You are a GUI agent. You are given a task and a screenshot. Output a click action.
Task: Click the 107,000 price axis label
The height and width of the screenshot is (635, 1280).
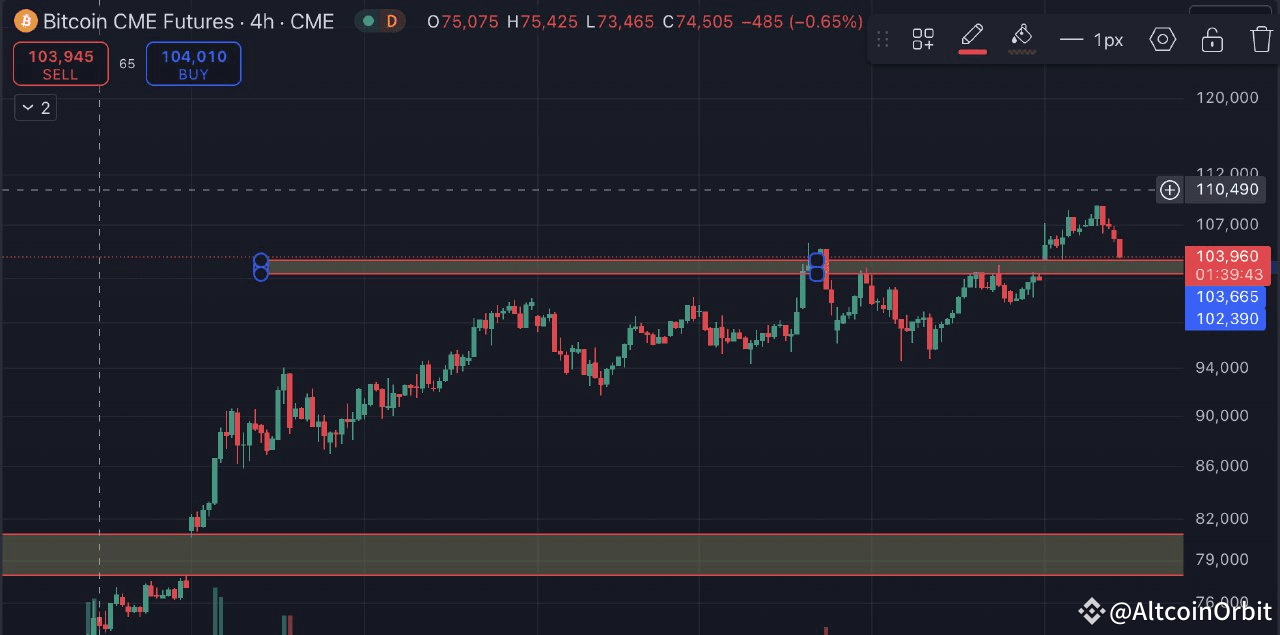tap(1227, 225)
